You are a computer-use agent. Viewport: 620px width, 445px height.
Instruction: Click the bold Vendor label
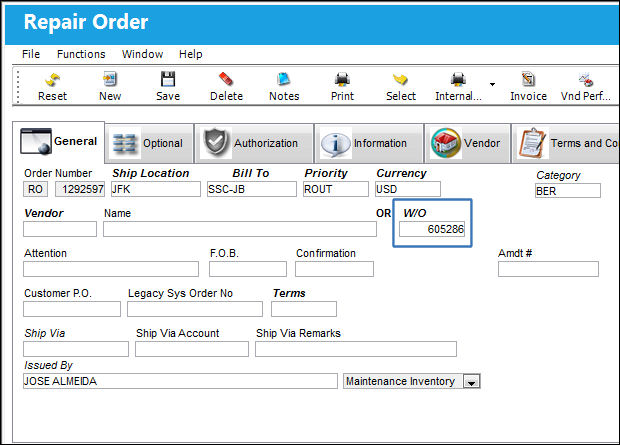pyautogui.click(x=43, y=213)
